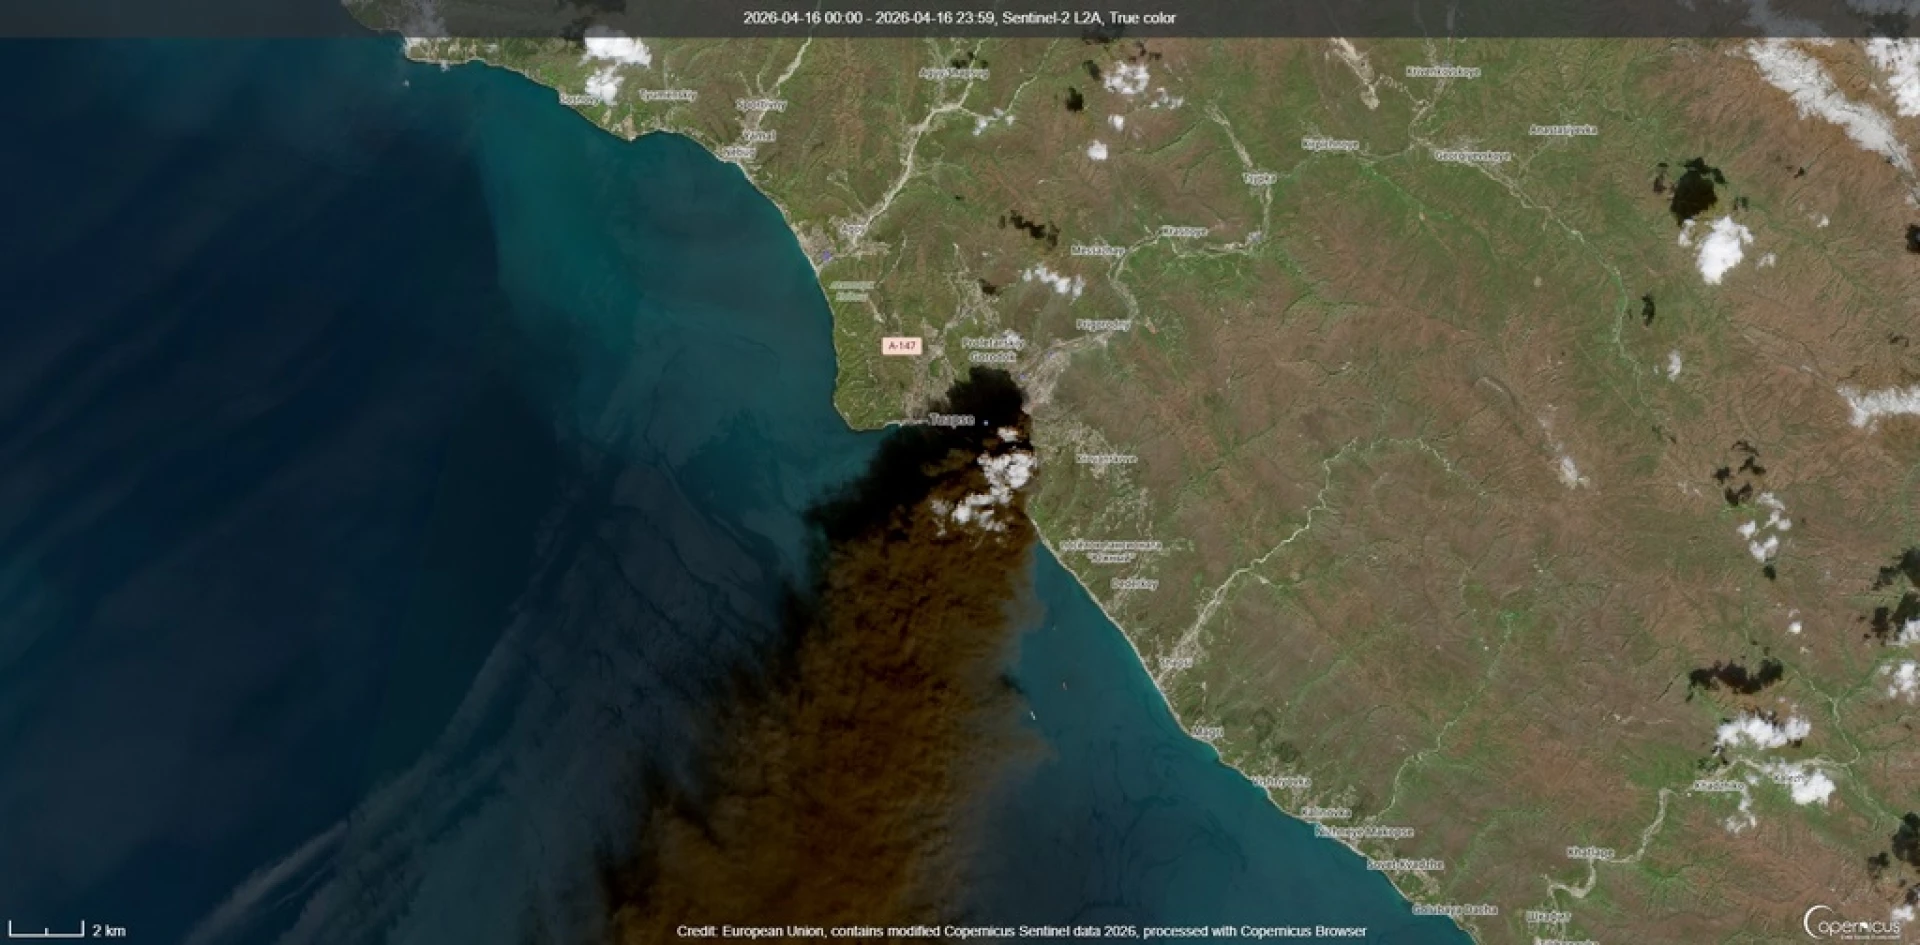This screenshot has height=945, width=1920.
Task: Click the A-147 highway shield
Action: pos(901,346)
